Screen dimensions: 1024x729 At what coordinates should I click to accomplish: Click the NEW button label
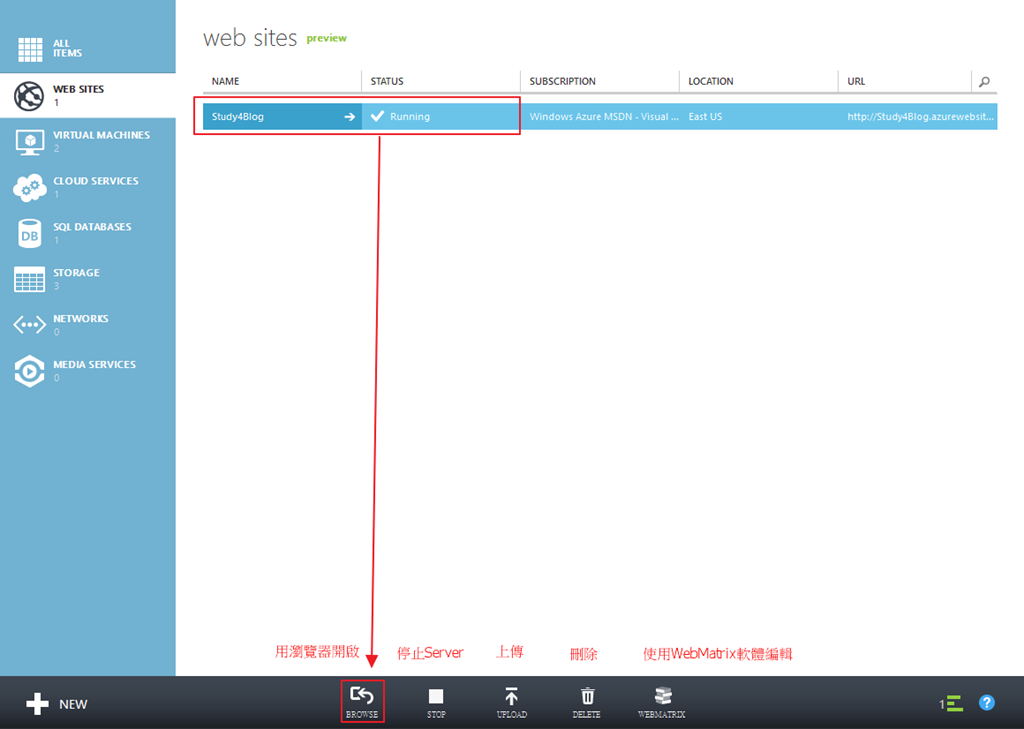pyautogui.click(x=73, y=704)
